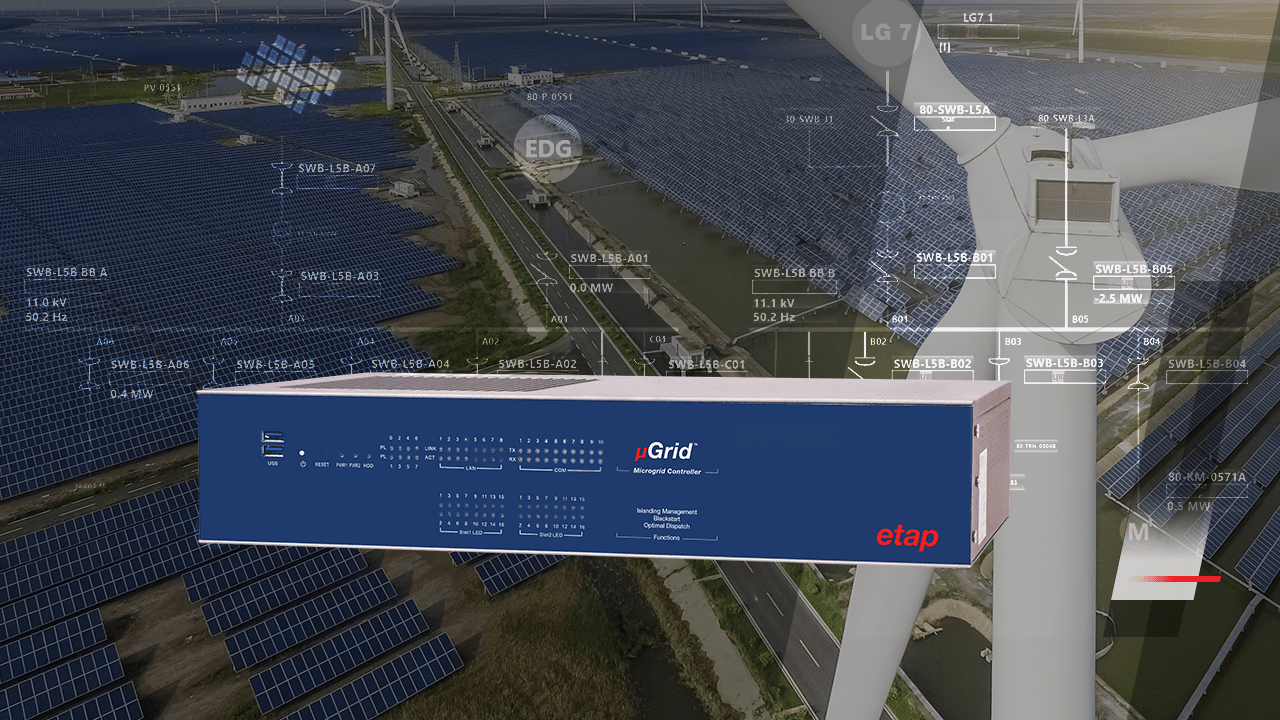Click the M motor circle symbol

click(x=1138, y=532)
